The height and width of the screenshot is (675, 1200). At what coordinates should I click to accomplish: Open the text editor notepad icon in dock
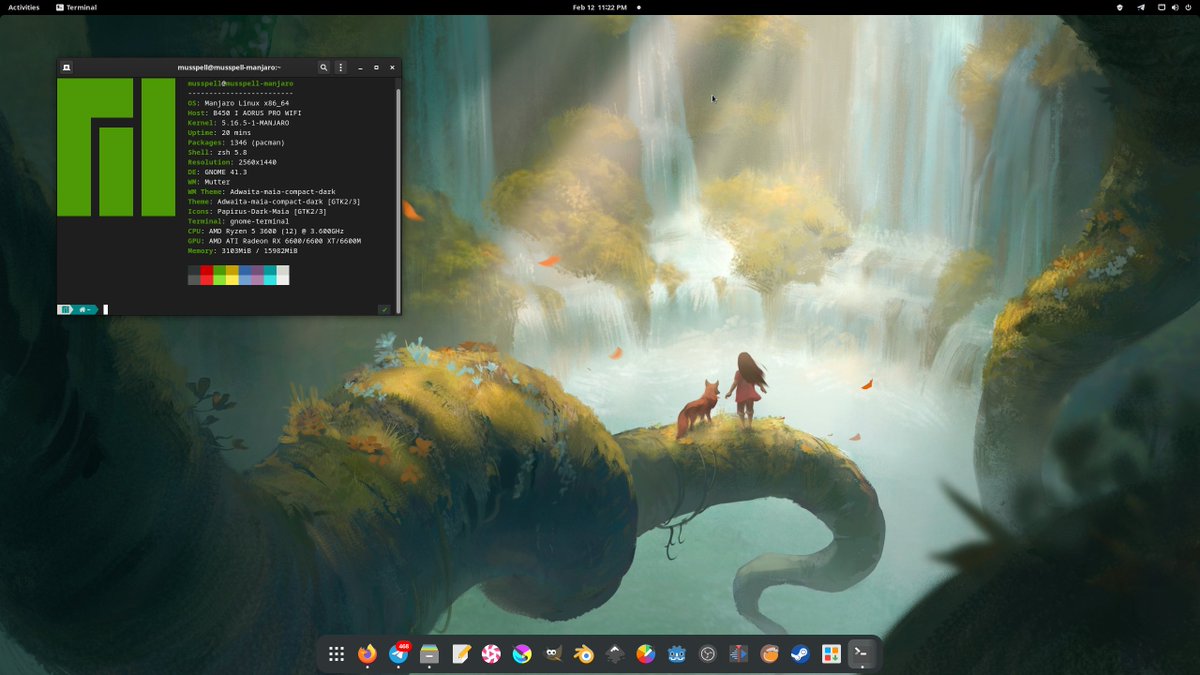[460, 654]
